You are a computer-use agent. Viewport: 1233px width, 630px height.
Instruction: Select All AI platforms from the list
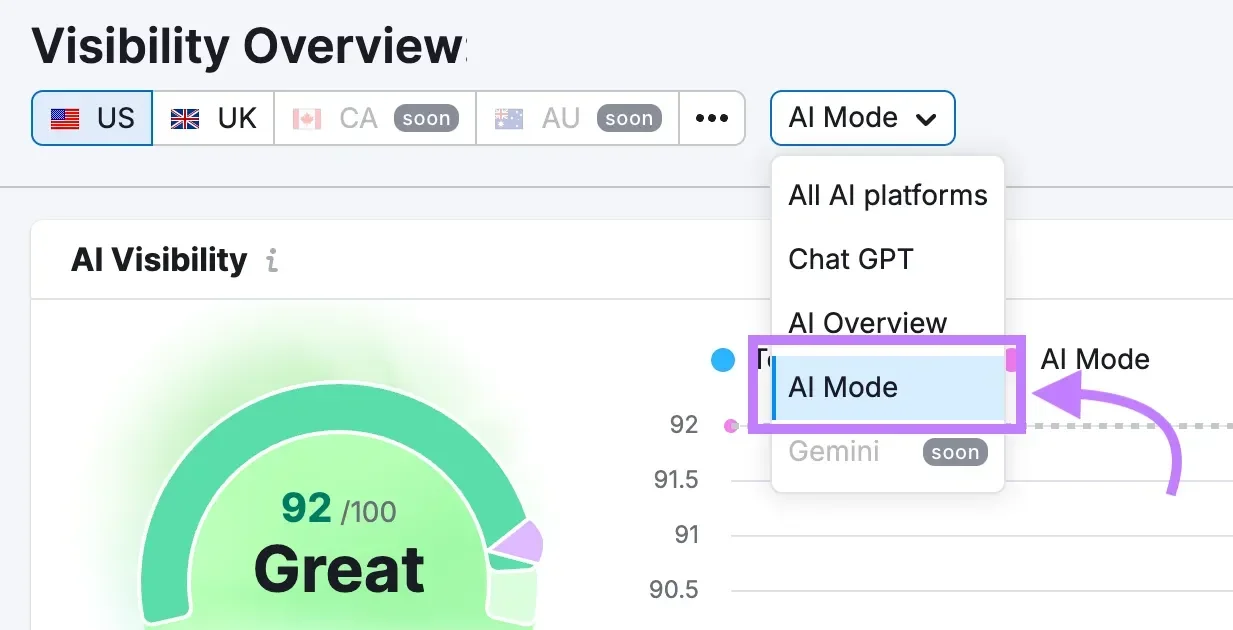tap(887, 195)
